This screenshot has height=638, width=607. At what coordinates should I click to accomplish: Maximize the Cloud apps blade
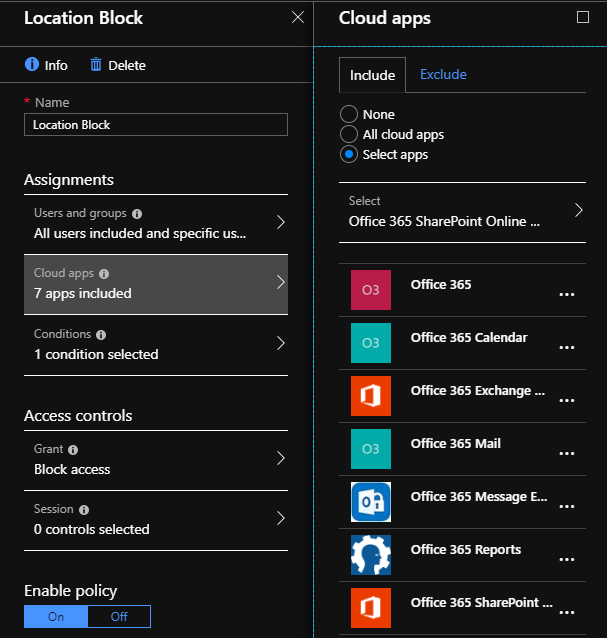583,17
